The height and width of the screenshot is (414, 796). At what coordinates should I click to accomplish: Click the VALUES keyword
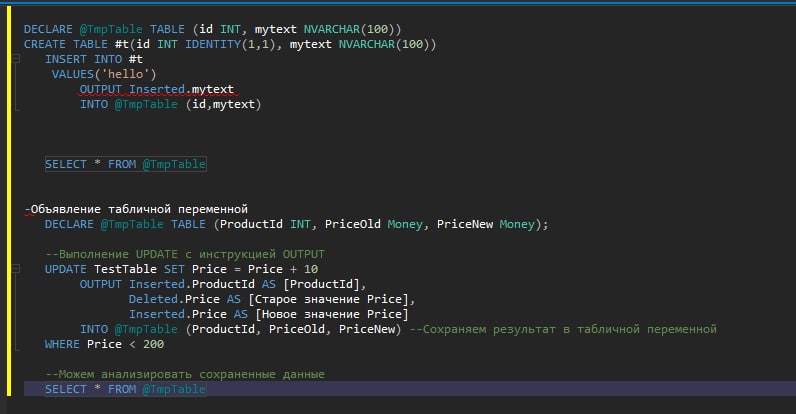[x=73, y=74]
